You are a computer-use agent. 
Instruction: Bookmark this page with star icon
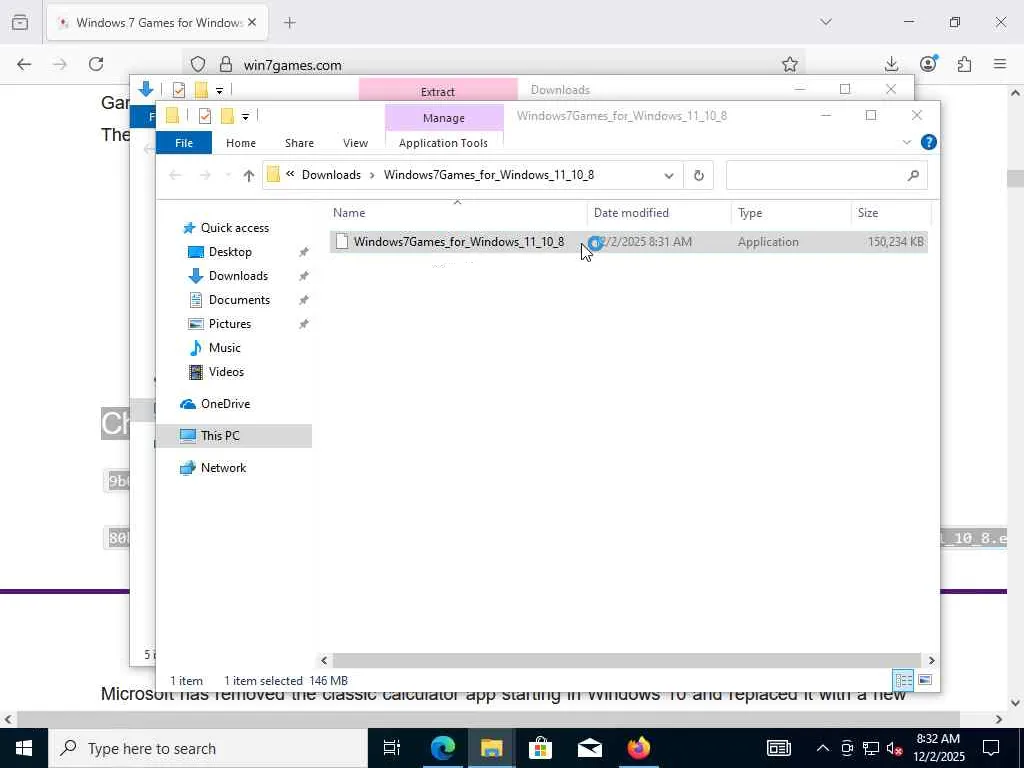tap(790, 64)
